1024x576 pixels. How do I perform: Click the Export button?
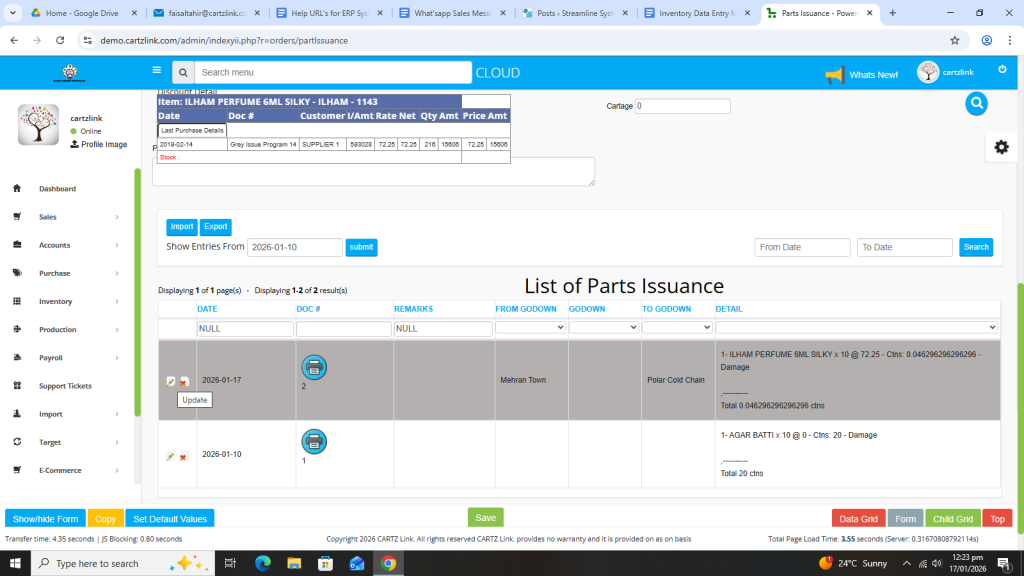tap(215, 227)
